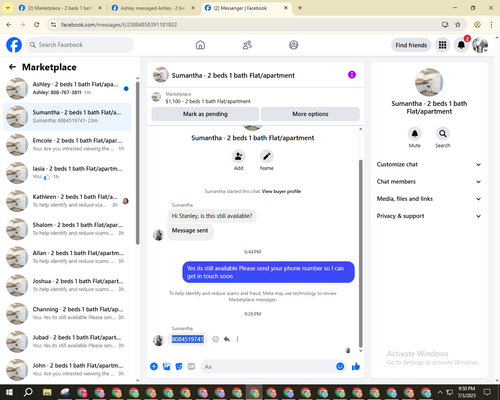Click Find friends button

click(411, 45)
